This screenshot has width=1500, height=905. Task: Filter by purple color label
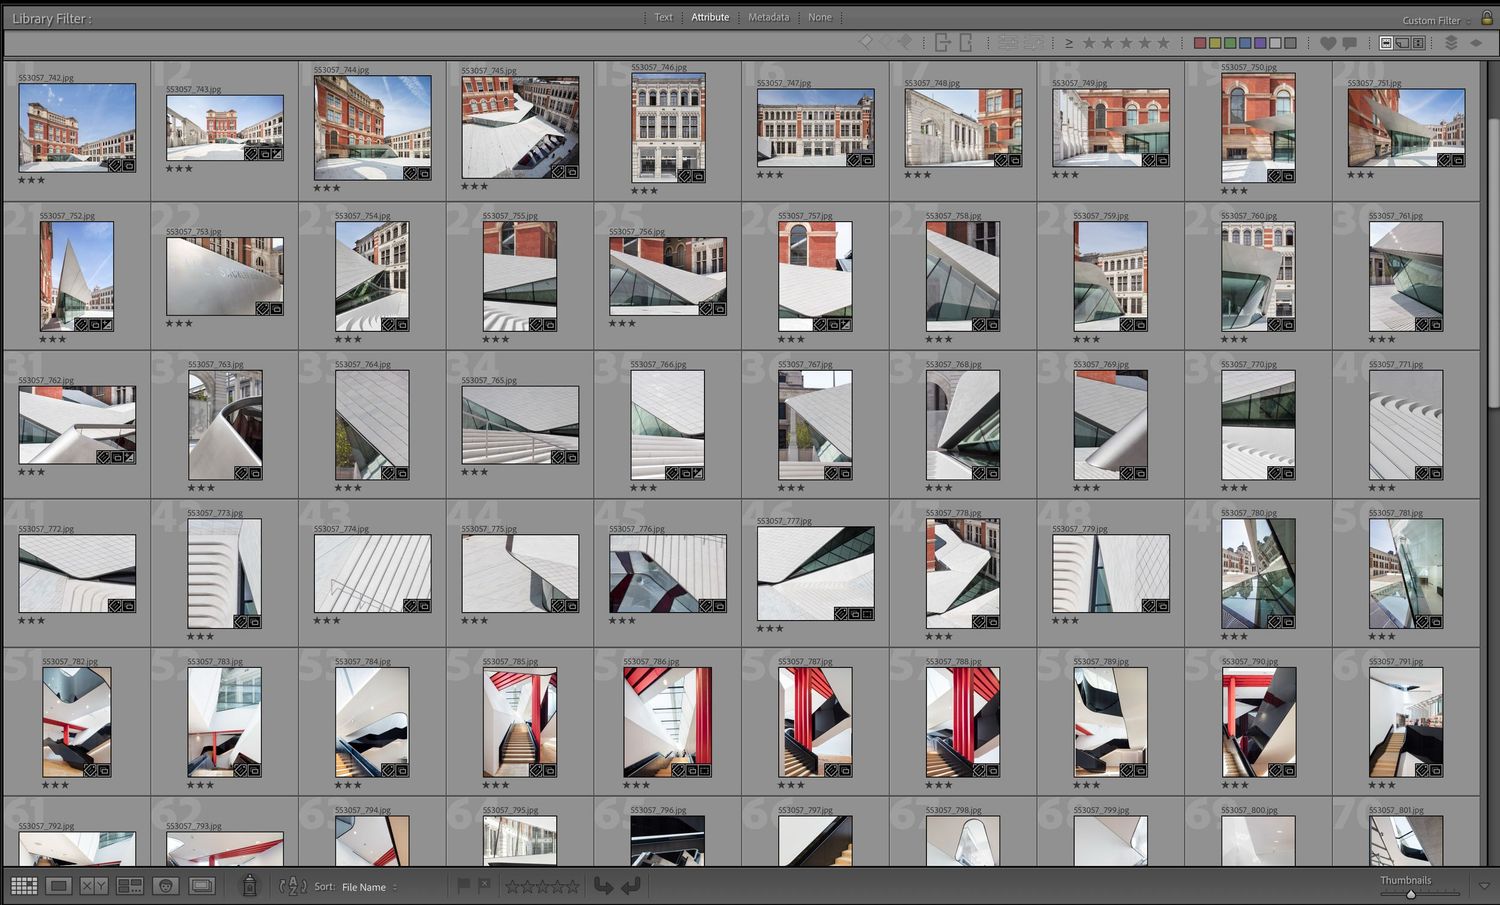1260,43
